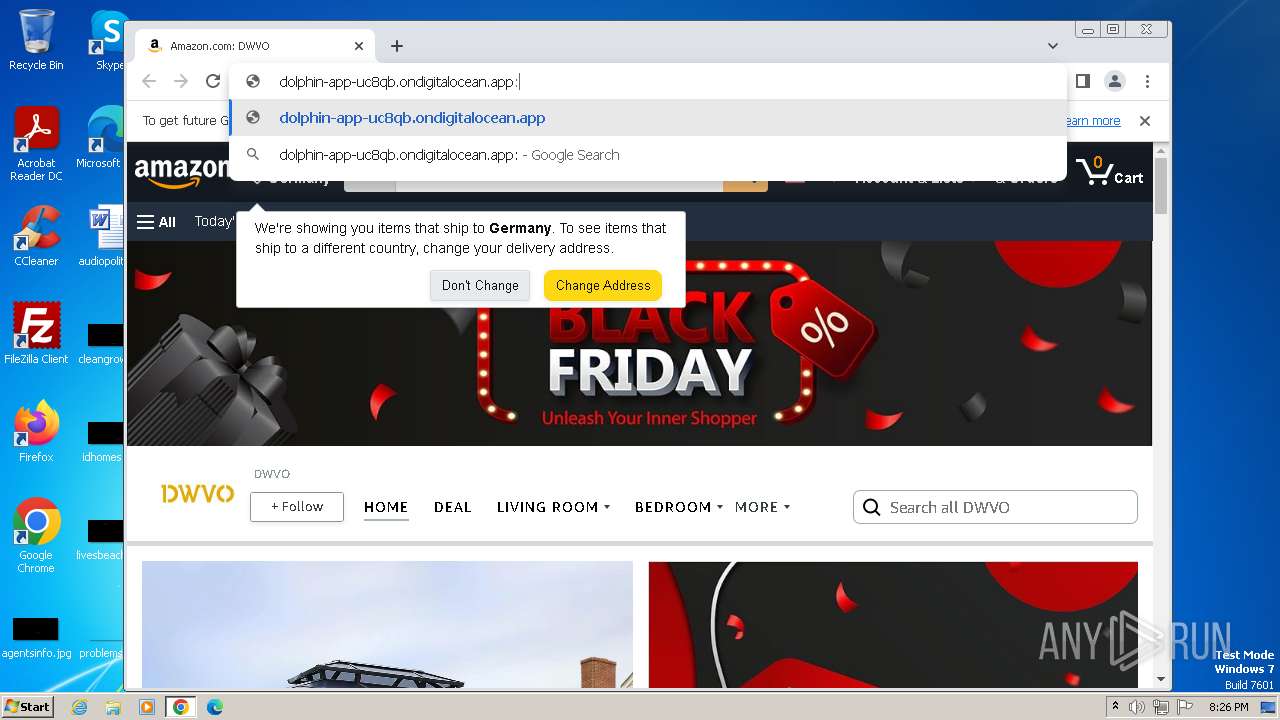Image resolution: width=1280 pixels, height=720 pixels.
Task: Open clock showing 8:26 PM
Action: 1228,707
